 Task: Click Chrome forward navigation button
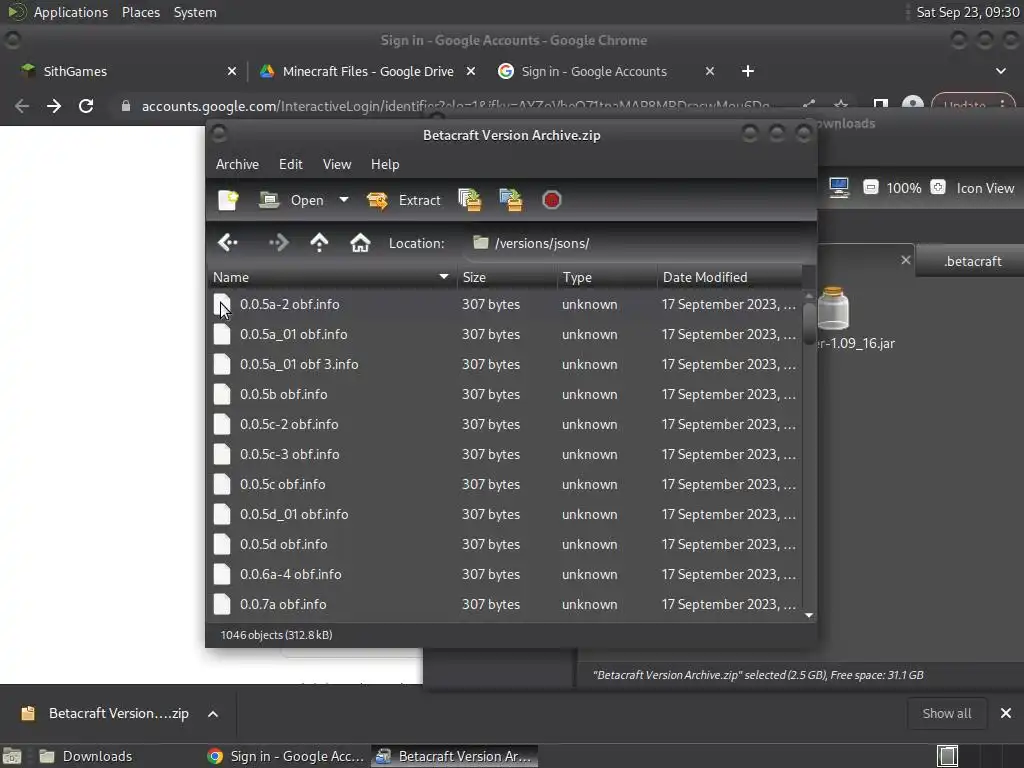point(54,106)
